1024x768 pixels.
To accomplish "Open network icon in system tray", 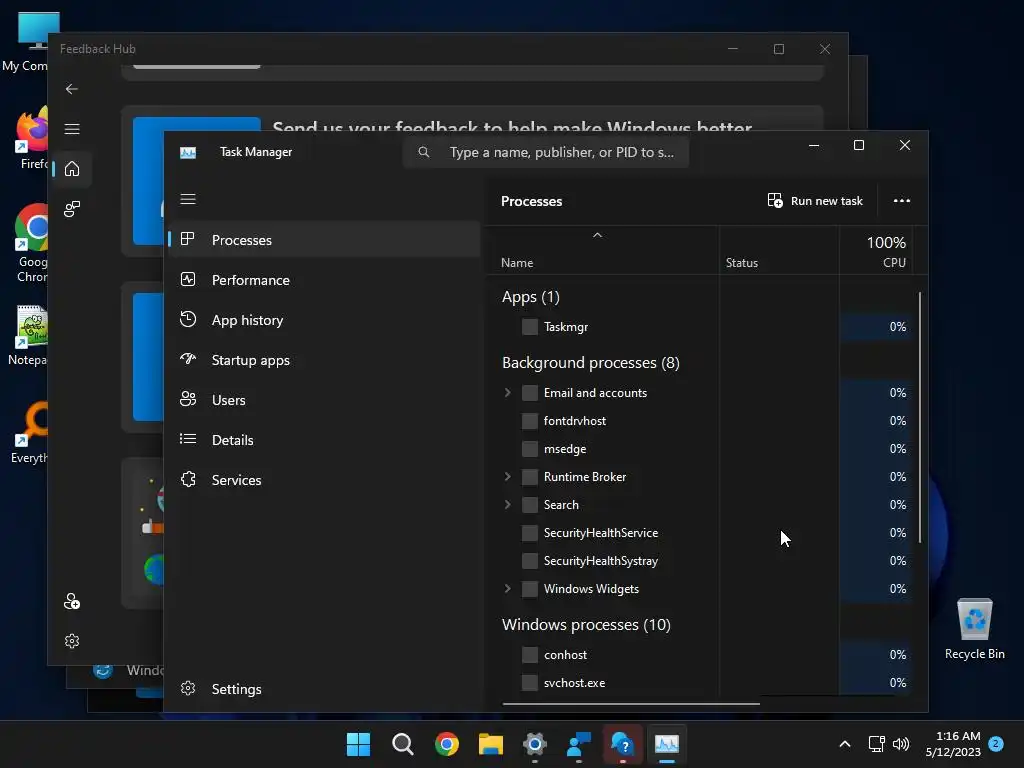I will pyautogui.click(x=876, y=744).
